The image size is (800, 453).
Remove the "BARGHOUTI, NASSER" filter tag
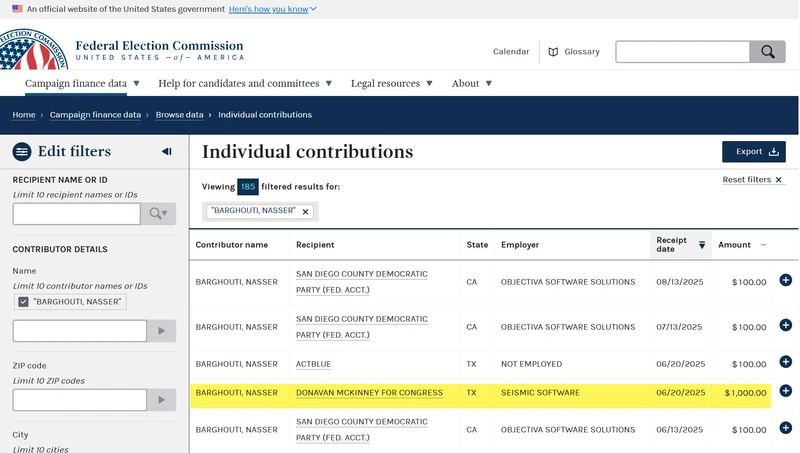tap(305, 211)
